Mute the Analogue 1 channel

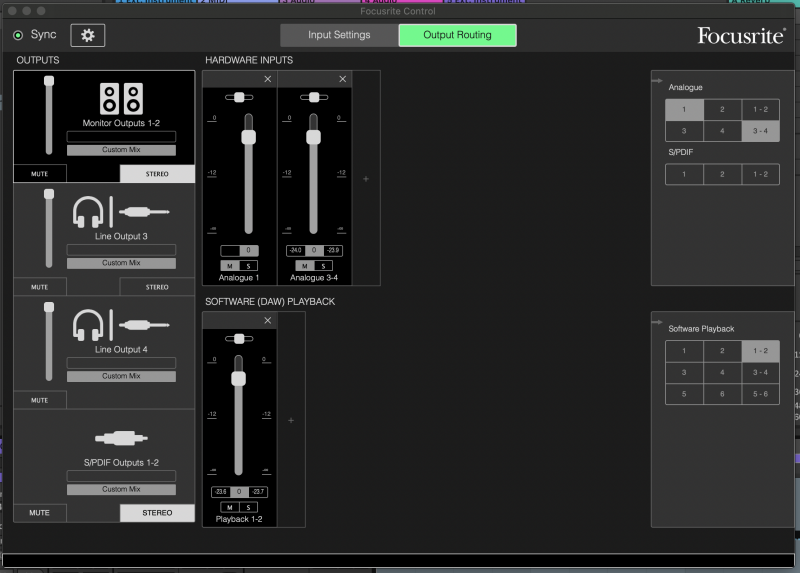coord(230,266)
